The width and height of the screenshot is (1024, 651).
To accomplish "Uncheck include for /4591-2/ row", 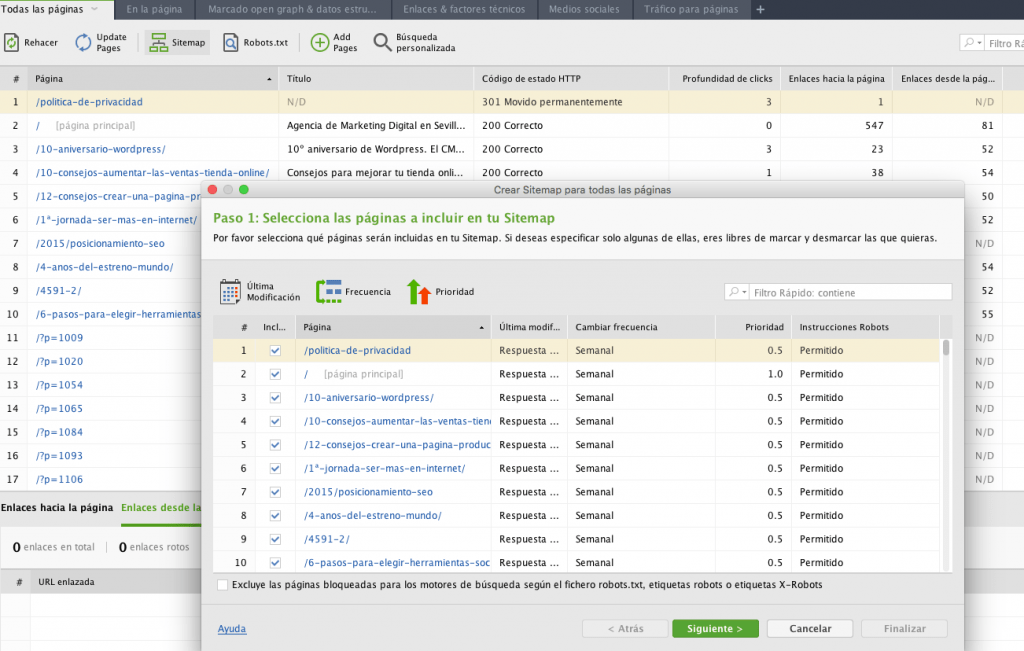I will click(x=275, y=539).
